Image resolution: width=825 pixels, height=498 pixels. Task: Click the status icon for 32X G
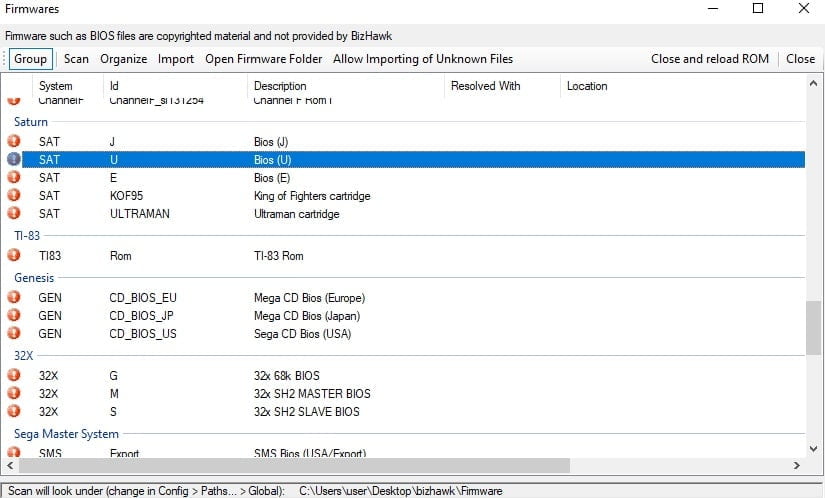point(14,375)
